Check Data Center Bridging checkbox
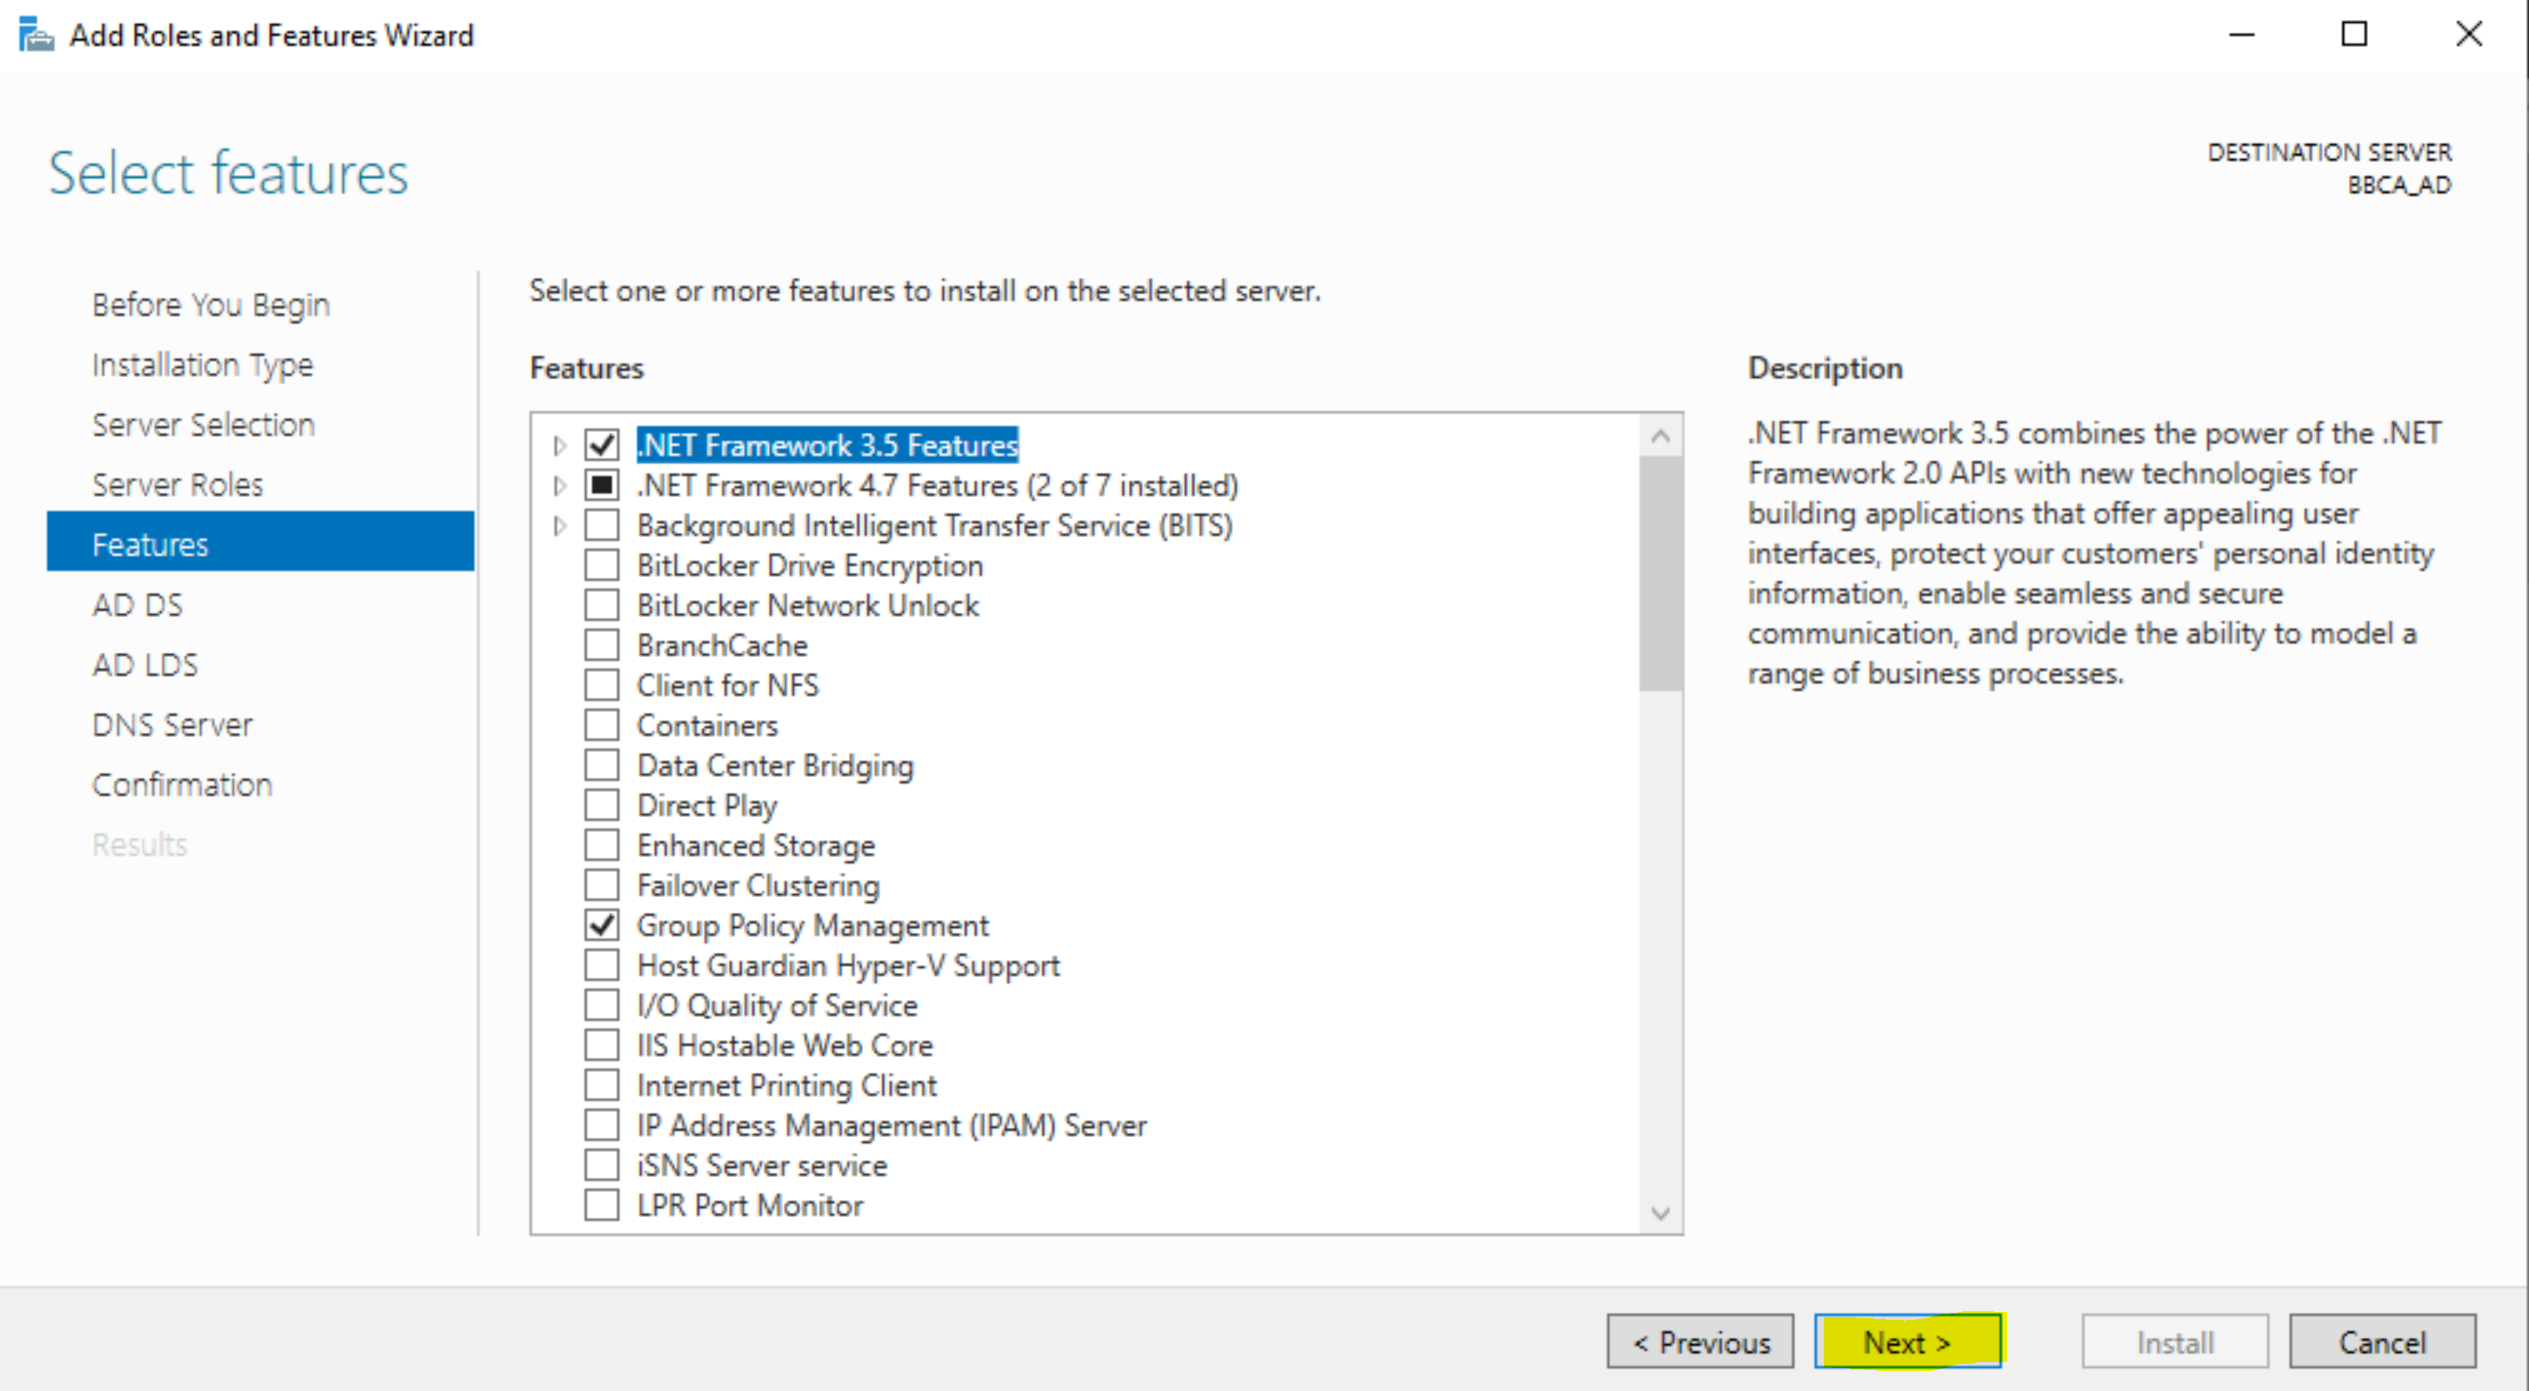This screenshot has width=2529, height=1391. pos(602,765)
